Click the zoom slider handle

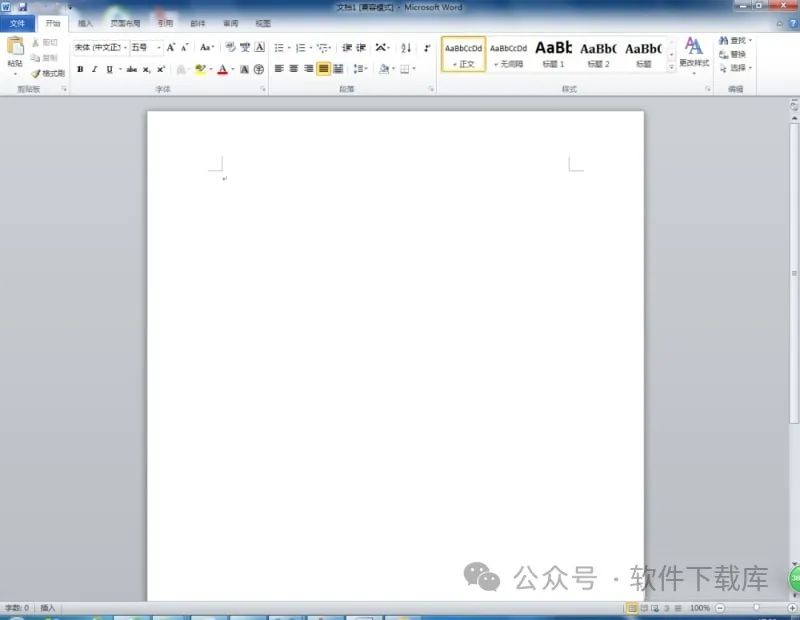(x=756, y=608)
